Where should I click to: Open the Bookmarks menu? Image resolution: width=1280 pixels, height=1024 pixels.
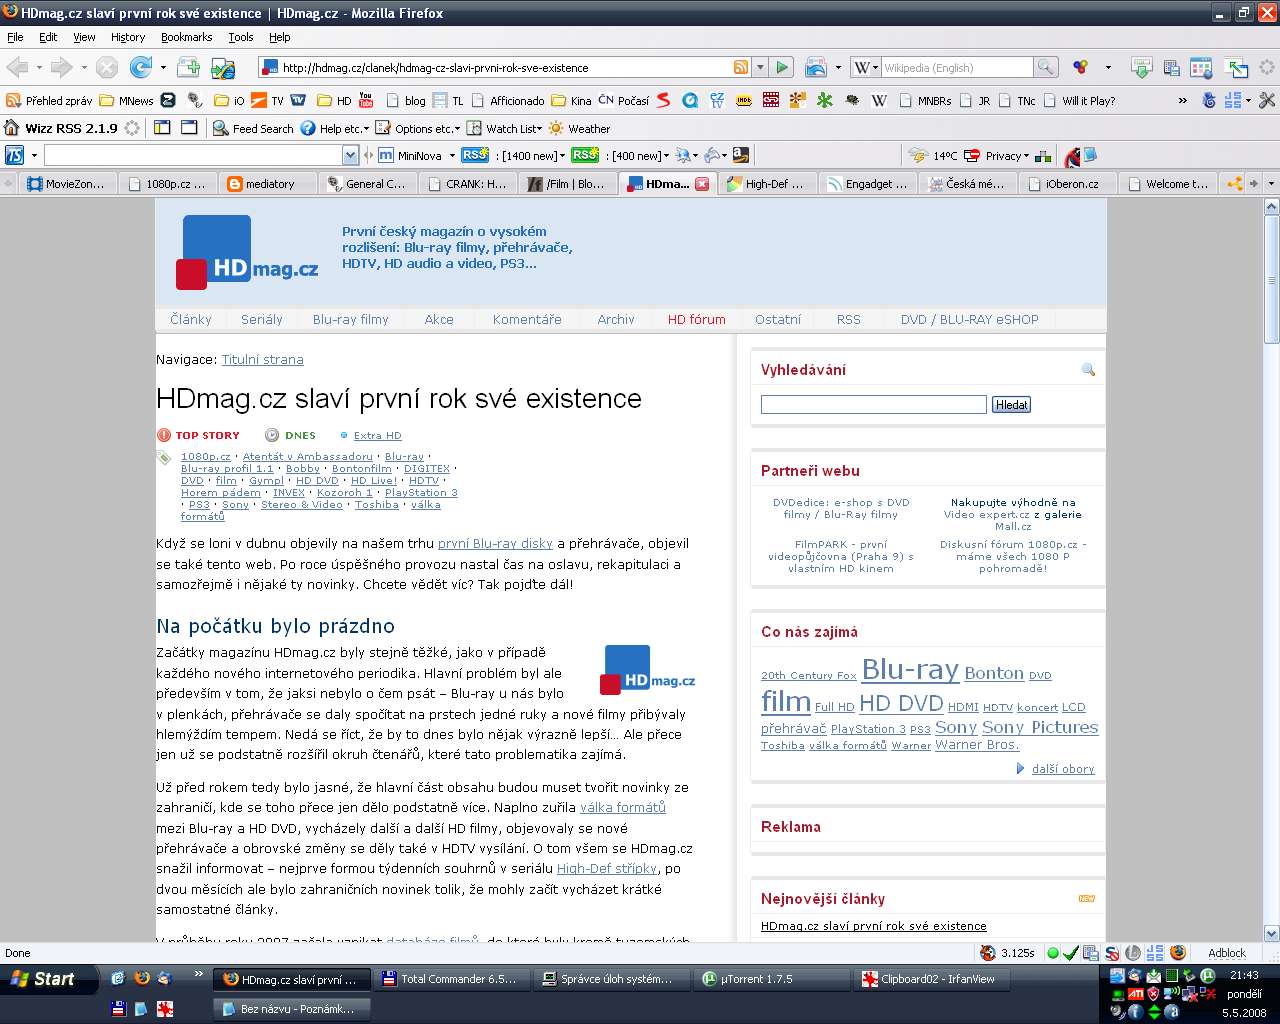tap(186, 37)
